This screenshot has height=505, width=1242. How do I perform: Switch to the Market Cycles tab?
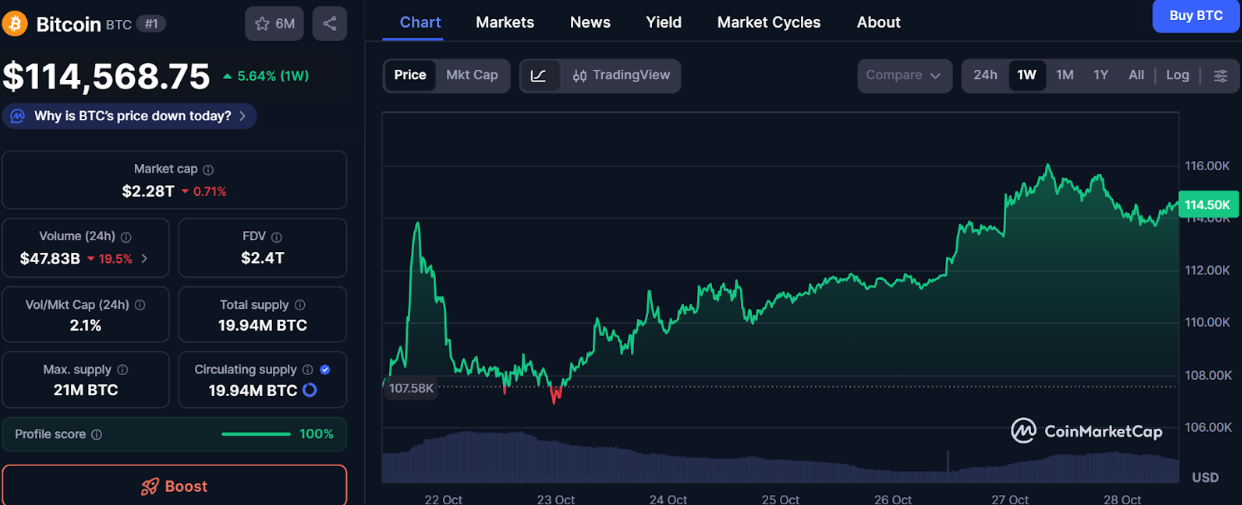pyautogui.click(x=768, y=22)
